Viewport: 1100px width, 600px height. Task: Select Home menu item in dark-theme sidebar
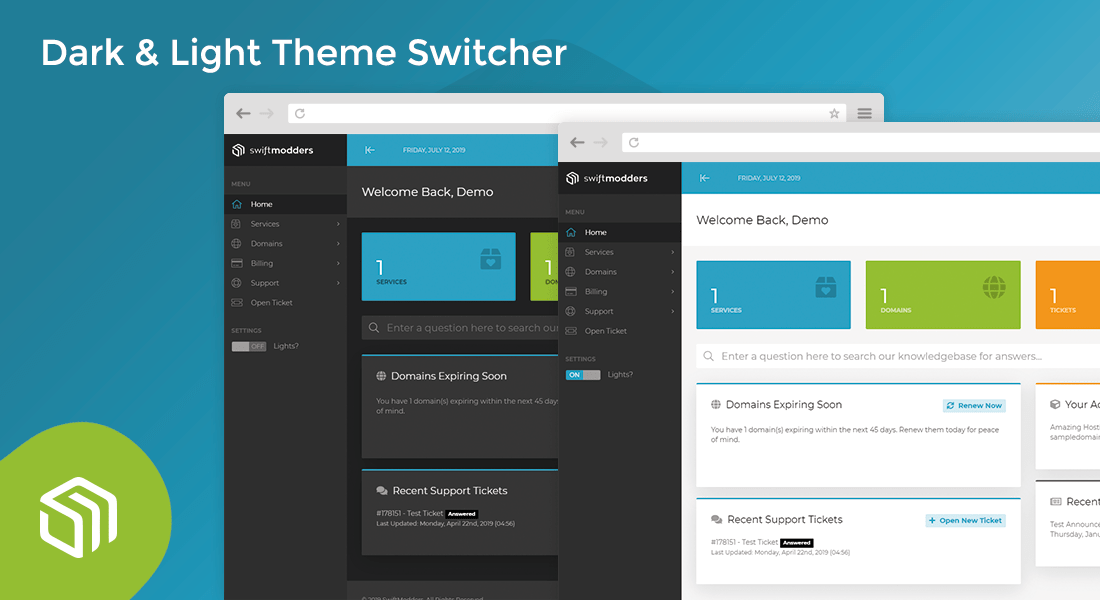286,204
